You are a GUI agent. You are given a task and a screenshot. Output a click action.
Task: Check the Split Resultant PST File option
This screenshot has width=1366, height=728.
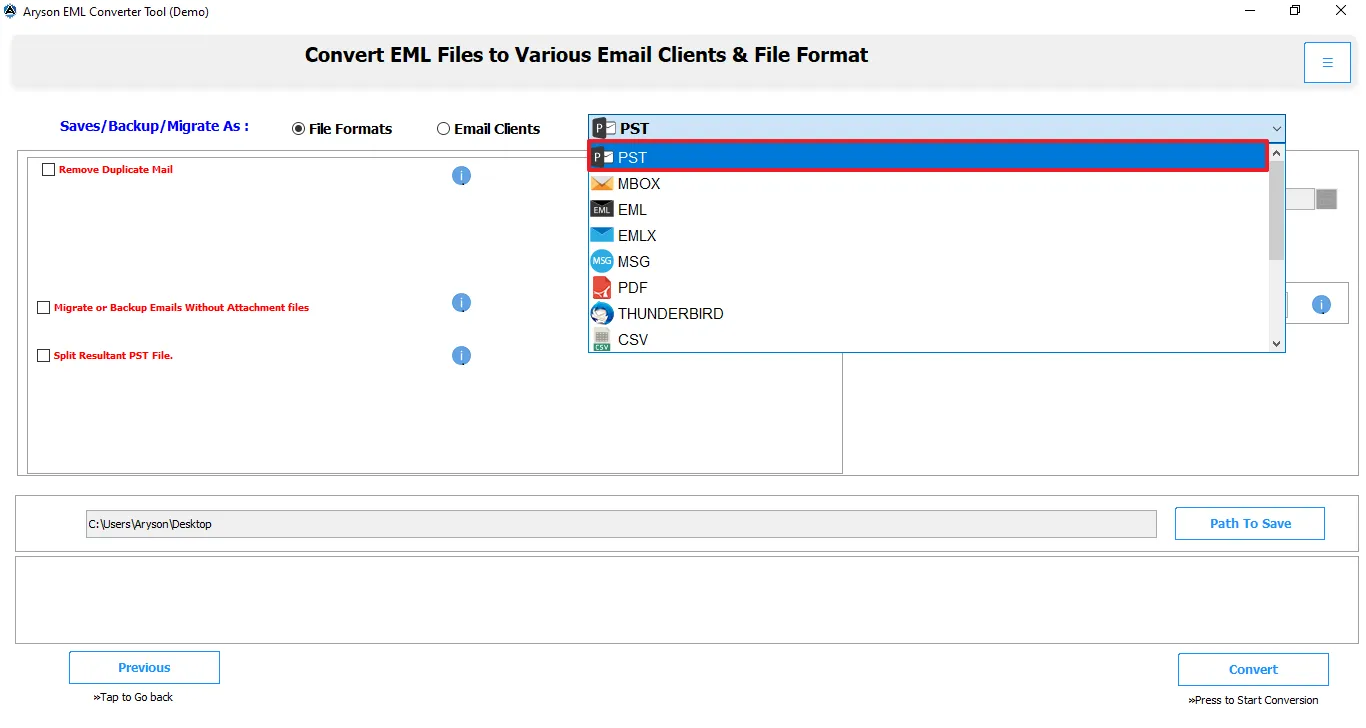click(x=44, y=356)
